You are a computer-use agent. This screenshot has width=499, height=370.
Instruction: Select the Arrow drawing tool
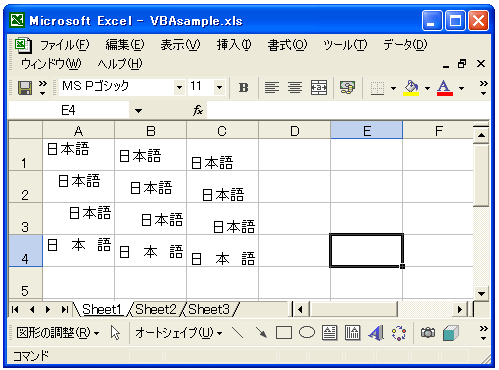click(261, 333)
